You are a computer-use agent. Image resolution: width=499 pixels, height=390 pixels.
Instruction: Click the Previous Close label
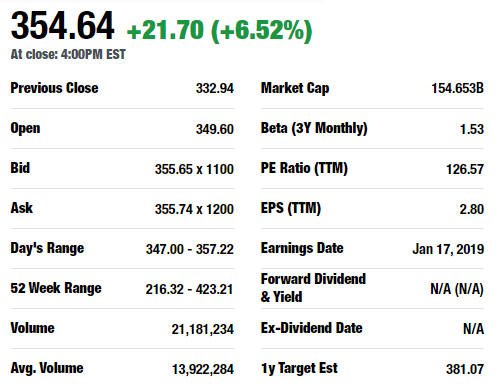tap(54, 88)
